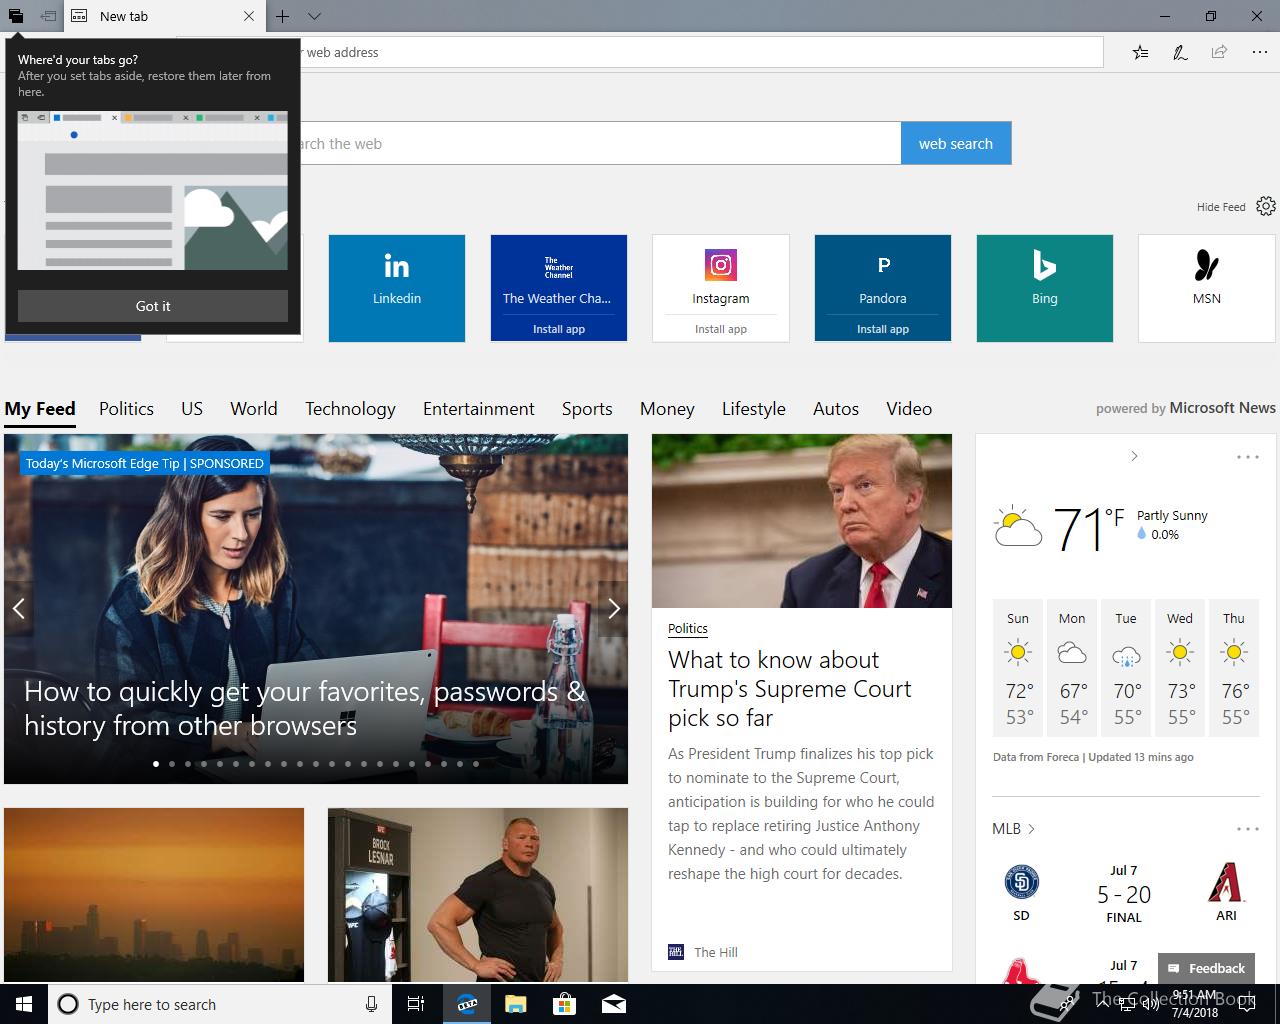Switch to the Technology tab
This screenshot has height=1024, width=1280.
coord(350,409)
